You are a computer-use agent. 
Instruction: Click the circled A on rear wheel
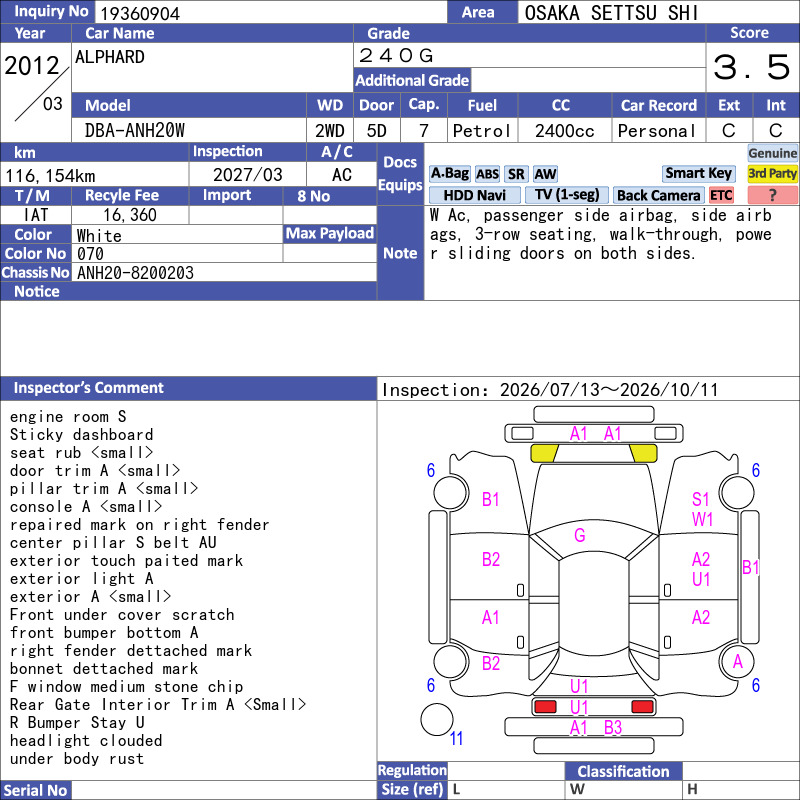pos(737,662)
